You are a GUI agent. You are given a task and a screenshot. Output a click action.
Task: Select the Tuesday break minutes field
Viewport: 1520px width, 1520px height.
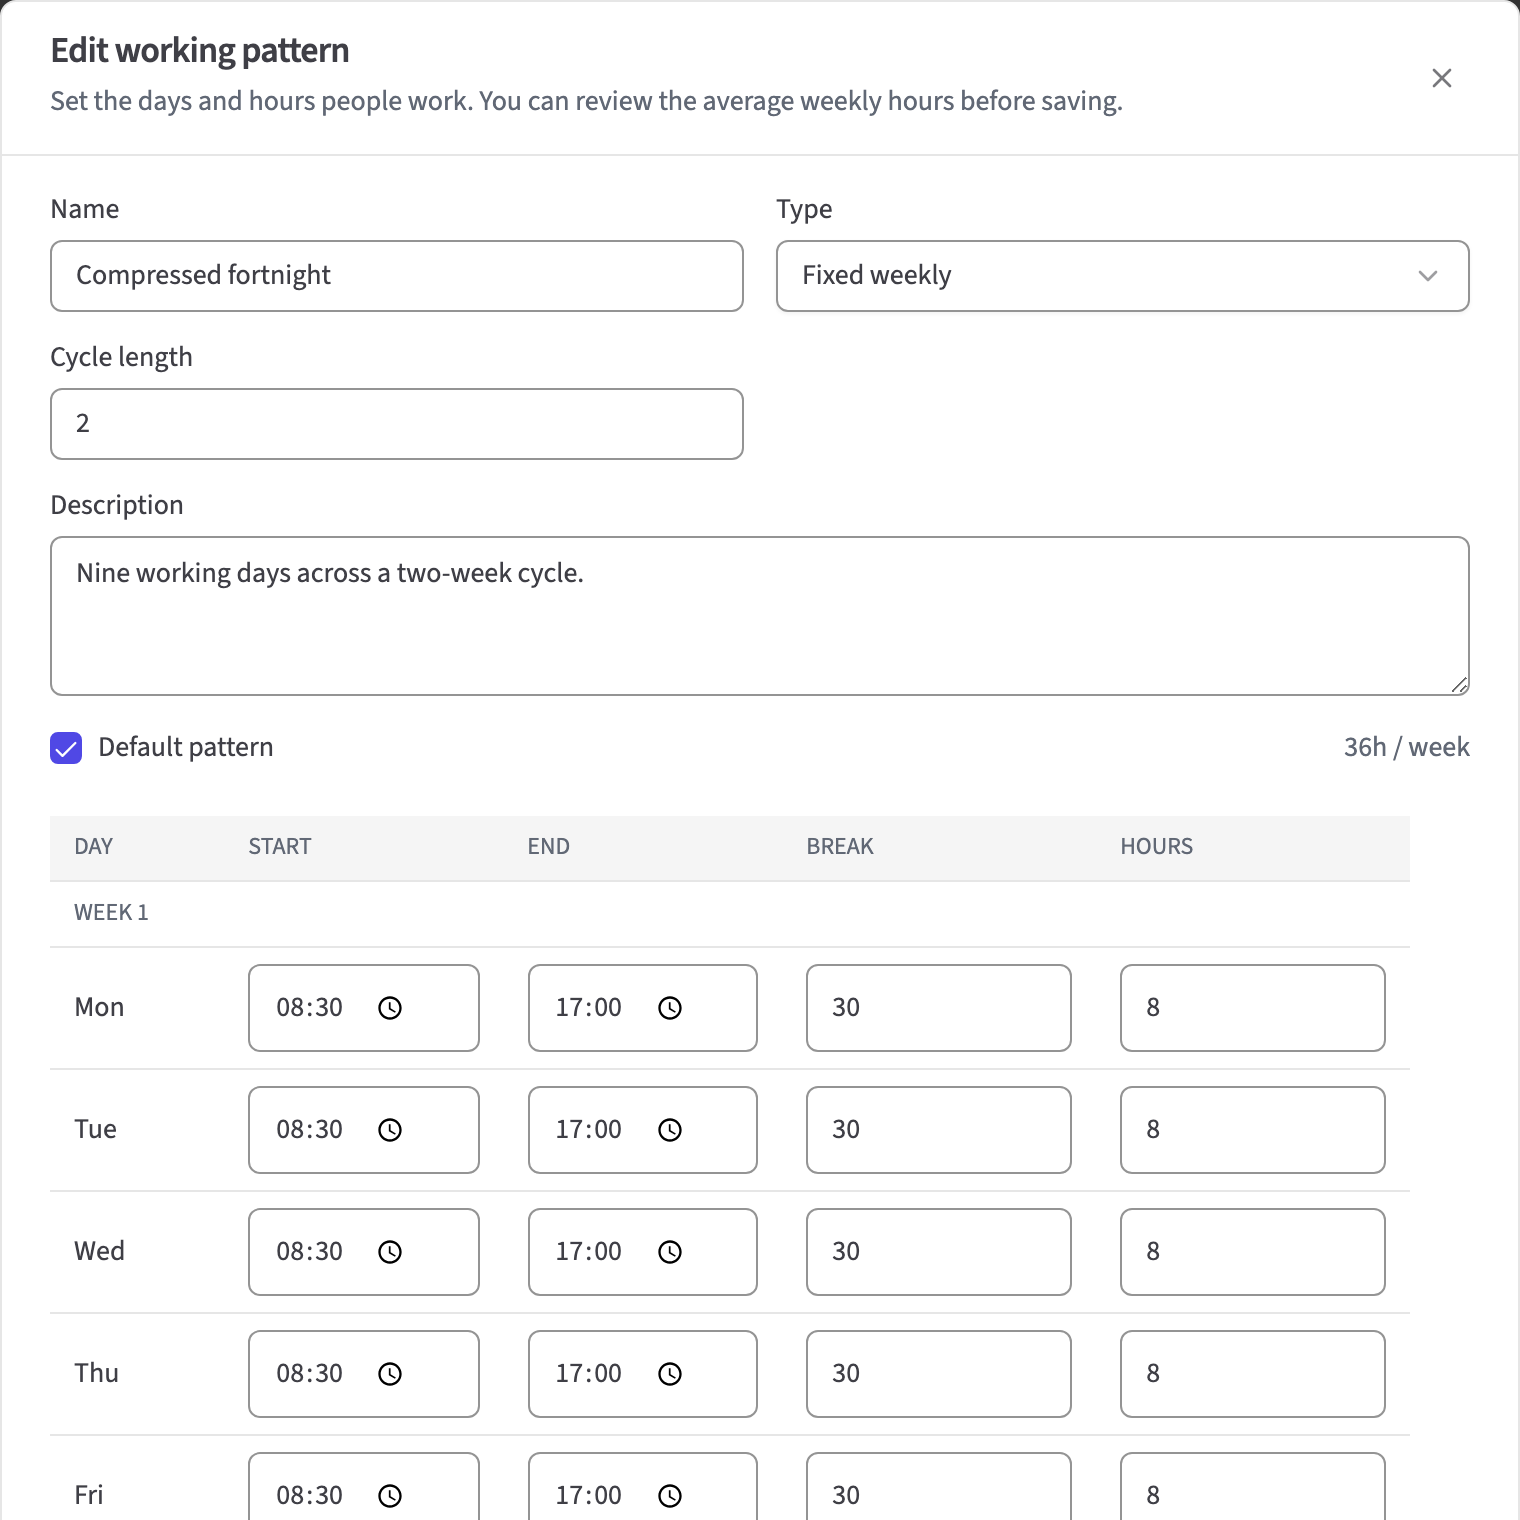[938, 1130]
